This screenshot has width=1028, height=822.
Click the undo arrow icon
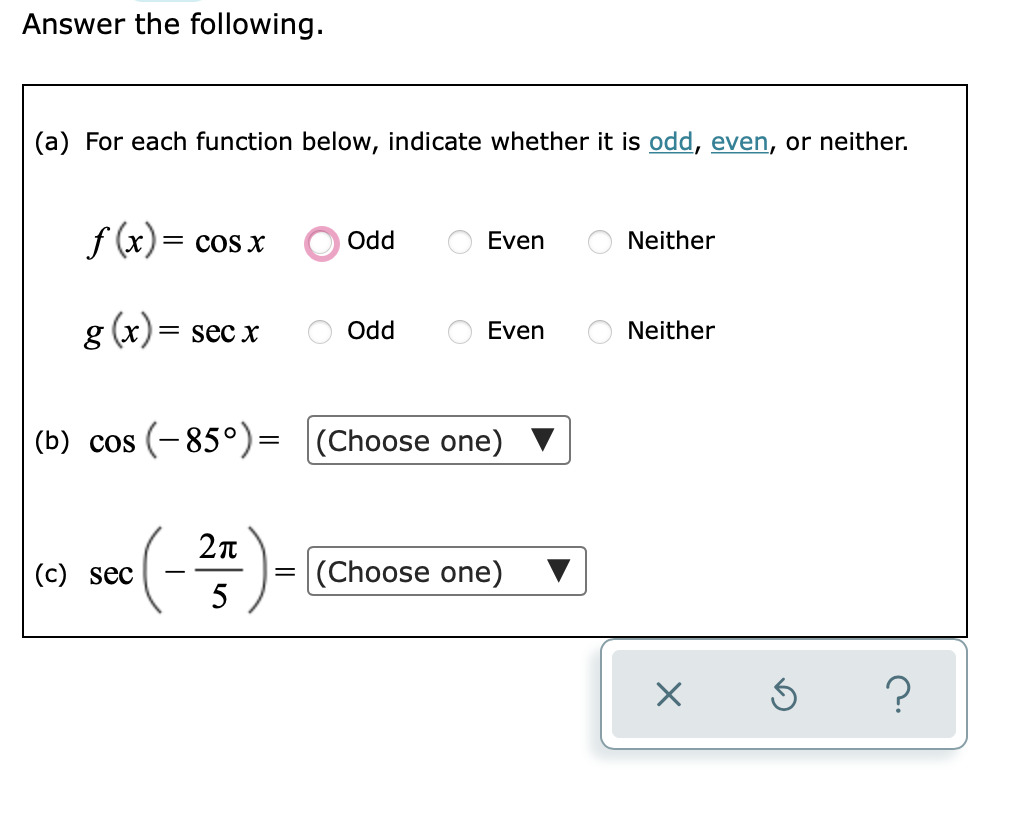[x=783, y=695]
